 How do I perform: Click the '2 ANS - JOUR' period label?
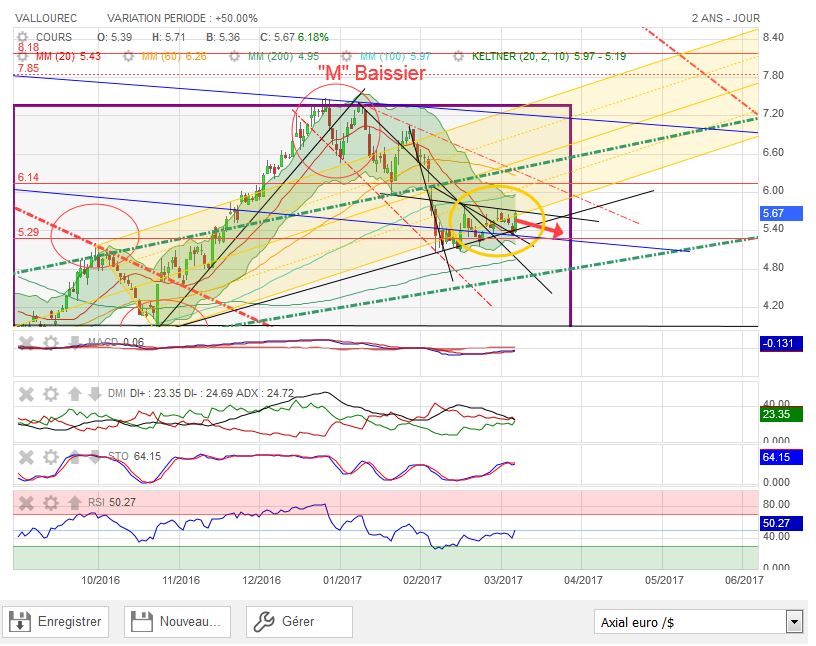click(x=725, y=18)
